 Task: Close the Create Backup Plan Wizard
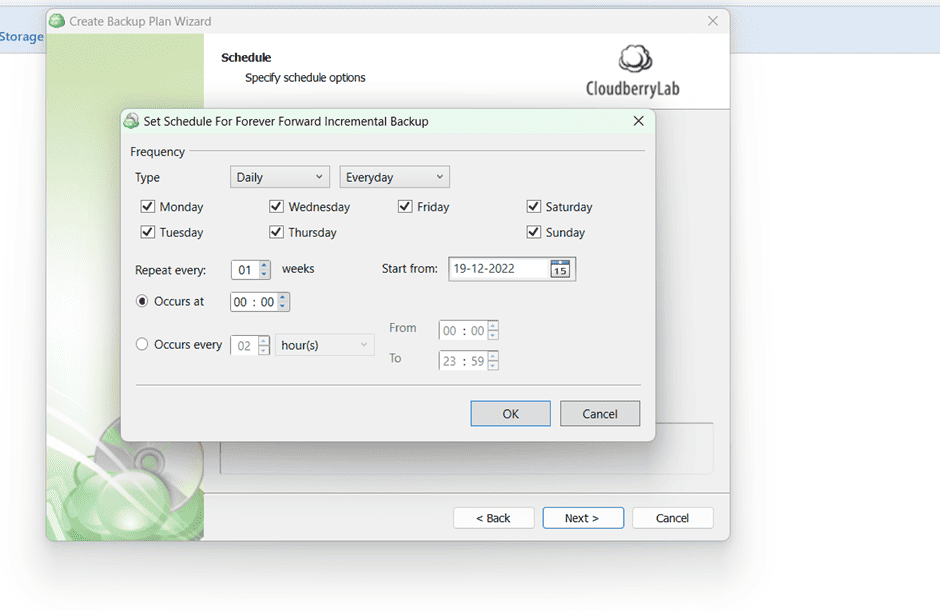click(713, 21)
